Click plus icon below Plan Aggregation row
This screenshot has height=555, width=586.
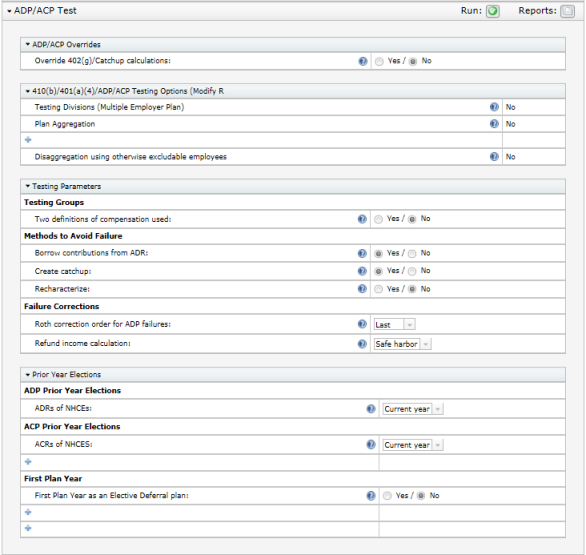(x=28, y=140)
